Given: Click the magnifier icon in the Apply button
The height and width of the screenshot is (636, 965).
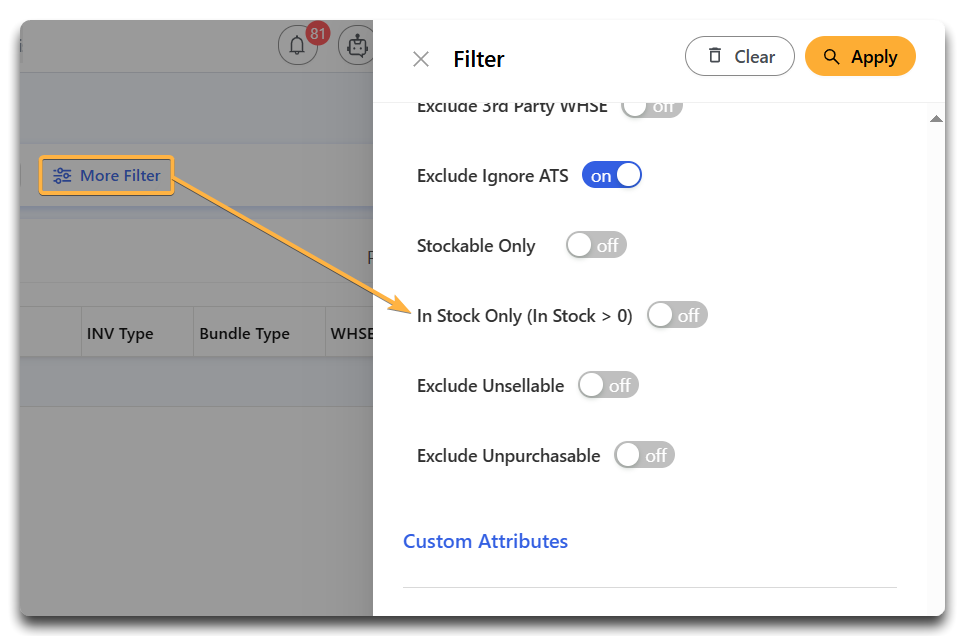Looking at the screenshot, I should tap(831, 57).
